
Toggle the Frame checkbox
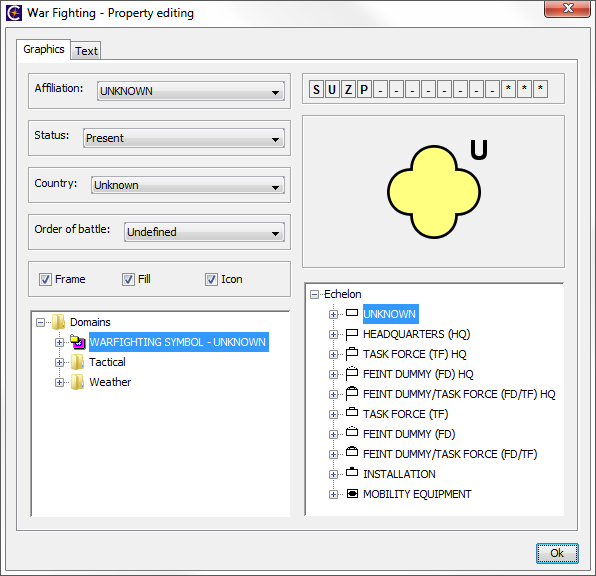click(x=45, y=279)
